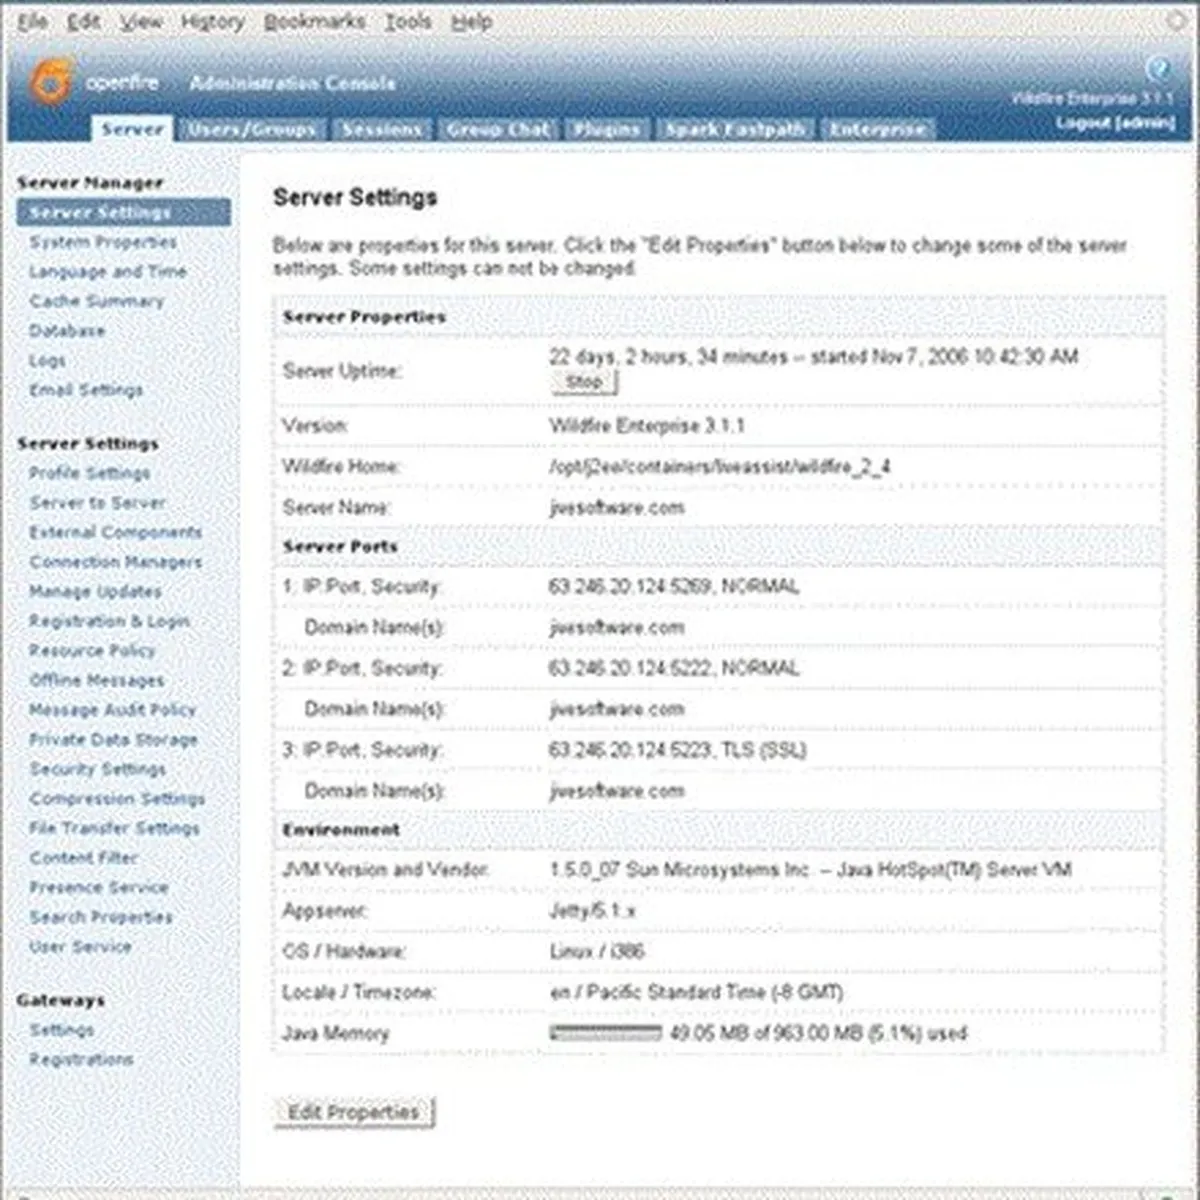Viewport: 1200px width, 1200px height.
Task: Click the Logout [admin] link
Action: (1115, 122)
